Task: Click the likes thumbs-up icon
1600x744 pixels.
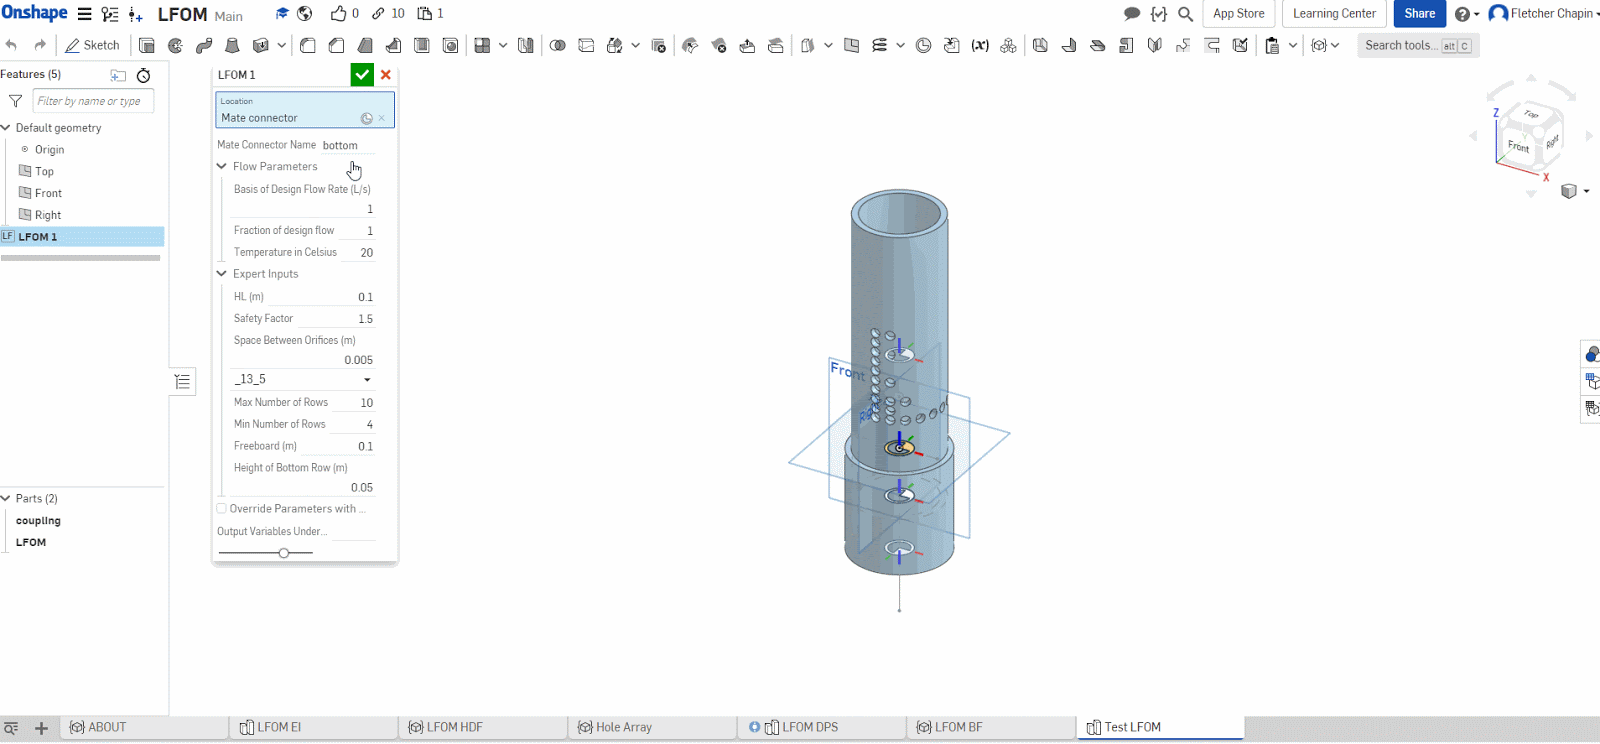Action: [x=339, y=14]
